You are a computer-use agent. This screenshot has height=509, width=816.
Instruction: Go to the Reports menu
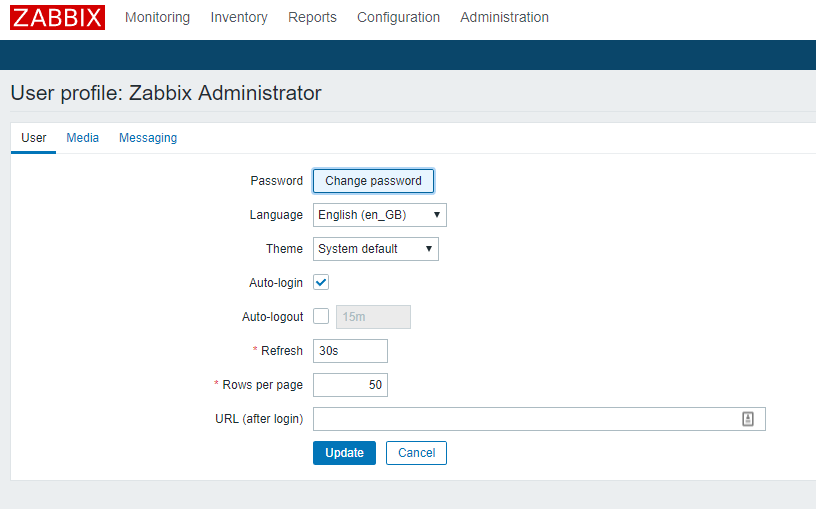312,18
